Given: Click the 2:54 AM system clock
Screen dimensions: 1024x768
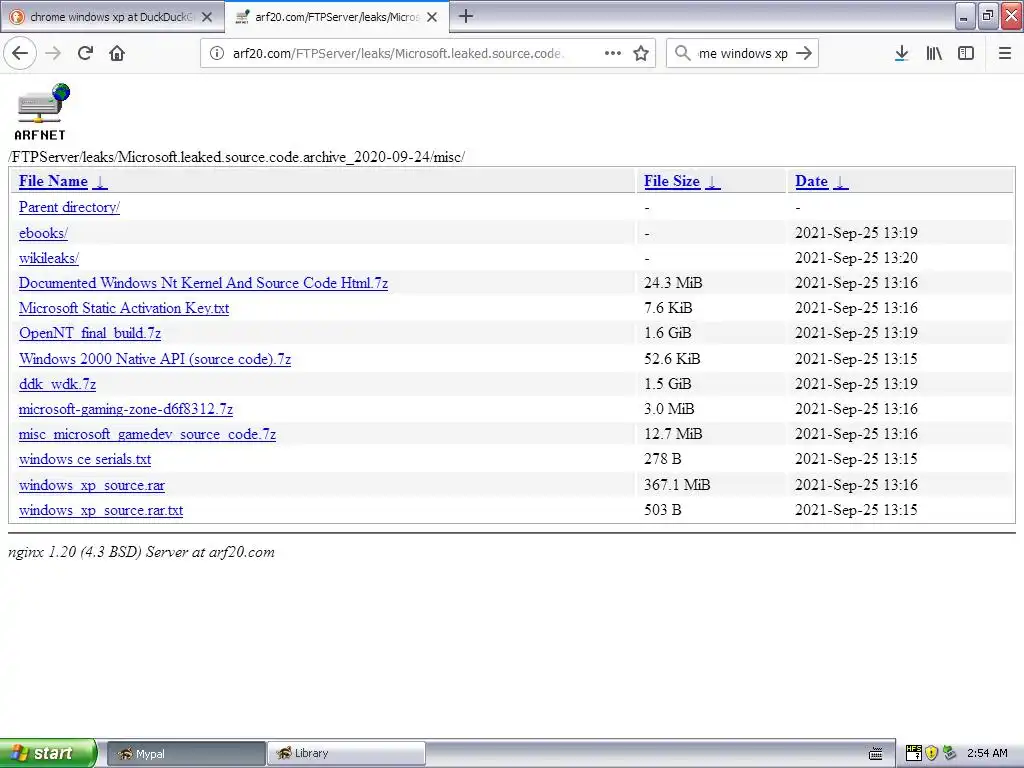Looking at the screenshot, I should click(x=987, y=753).
